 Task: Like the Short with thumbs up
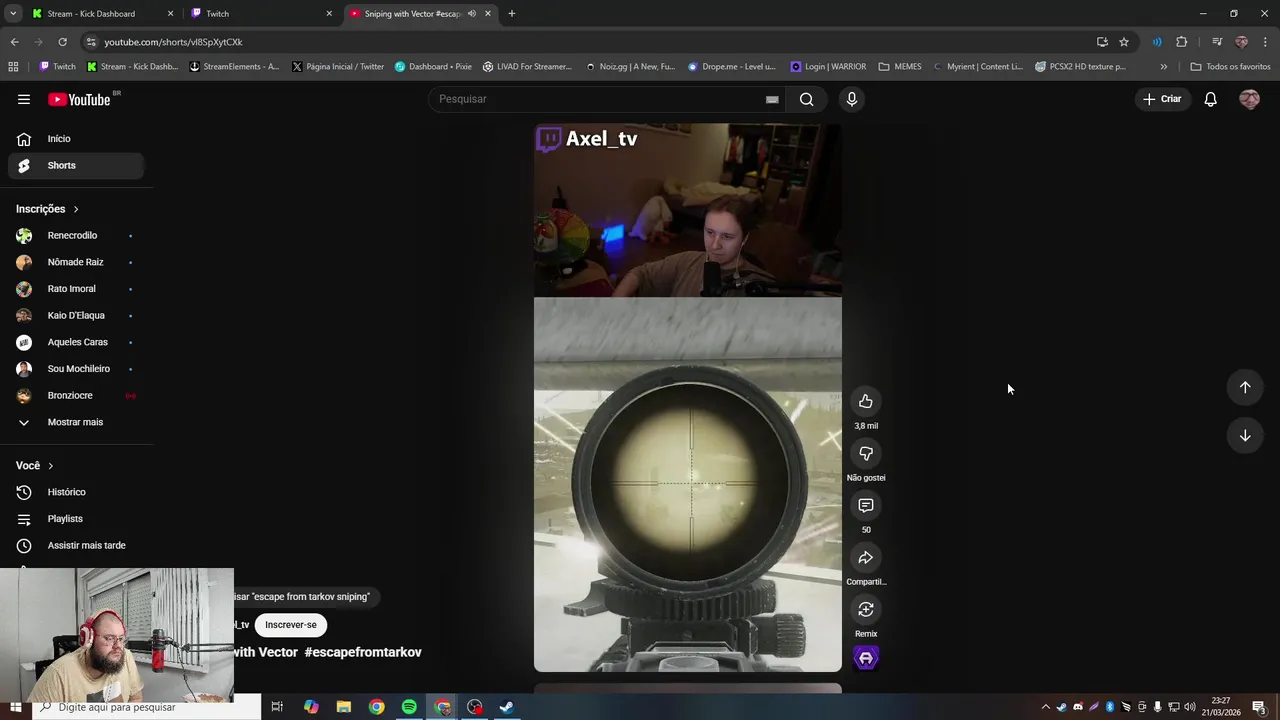click(x=866, y=401)
